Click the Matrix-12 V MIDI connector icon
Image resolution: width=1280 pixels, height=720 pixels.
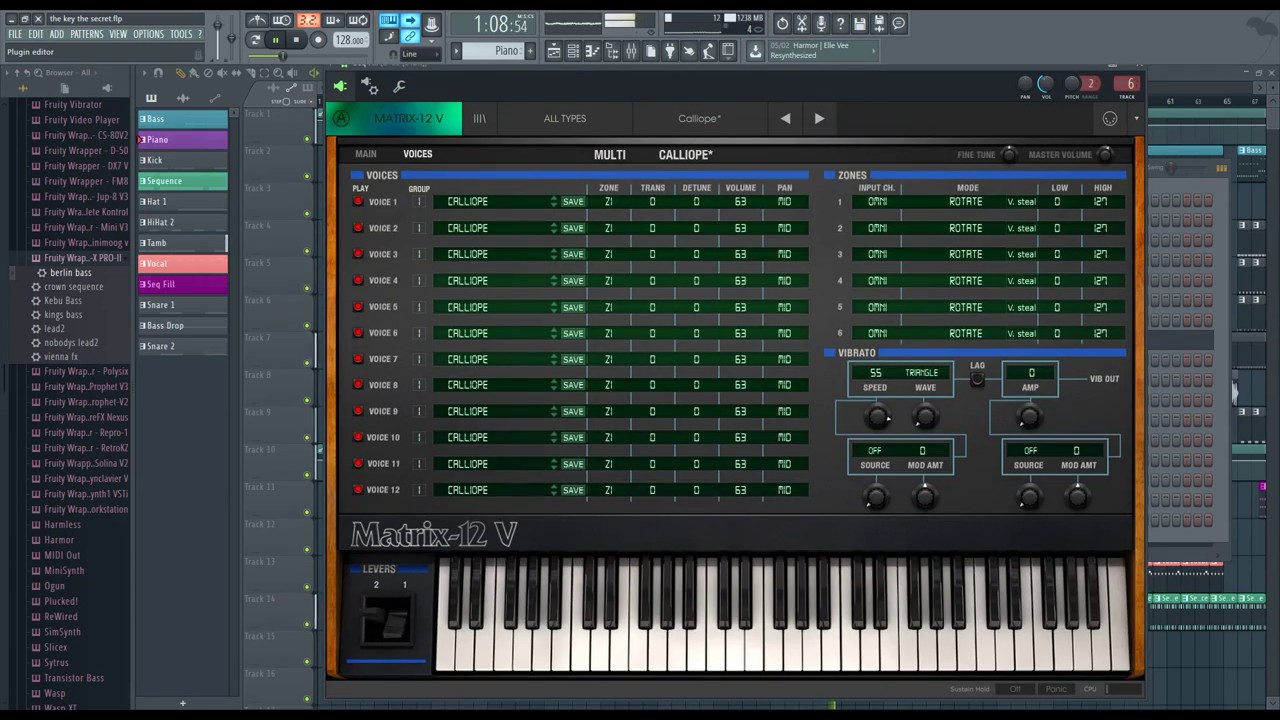[1110, 119]
